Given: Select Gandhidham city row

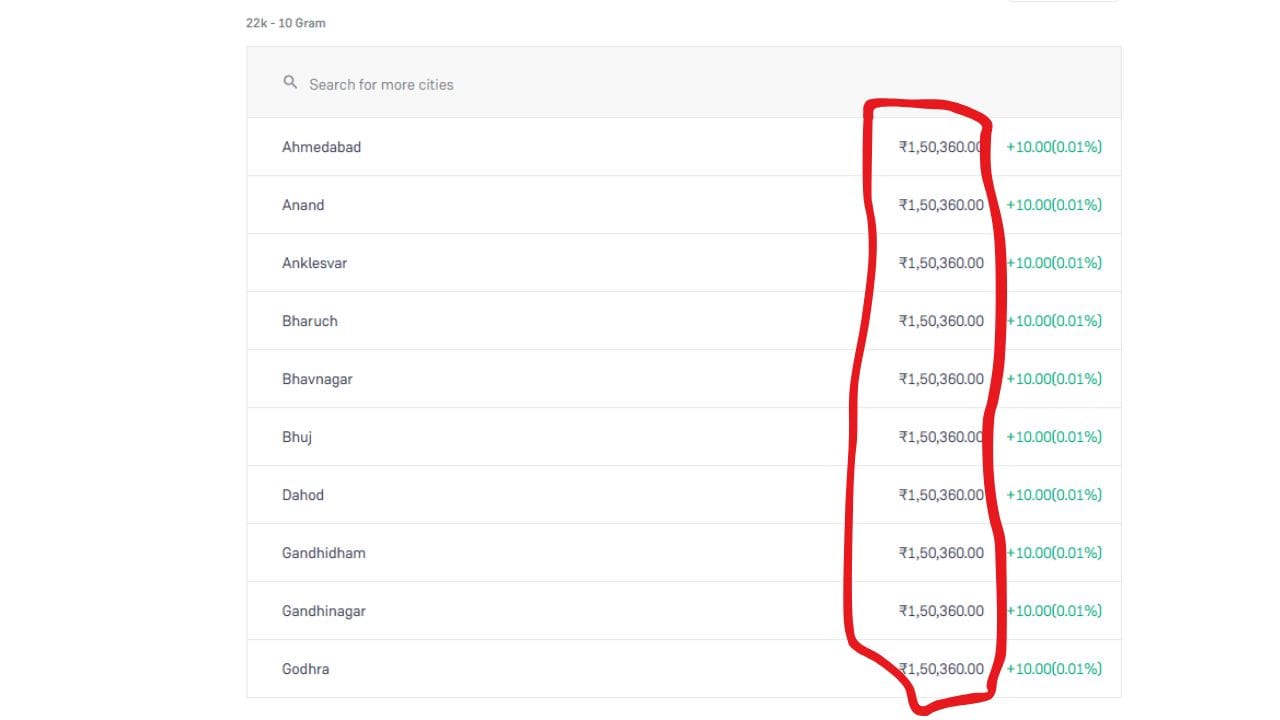Looking at the screenshot, I should (x=684, y=553).
